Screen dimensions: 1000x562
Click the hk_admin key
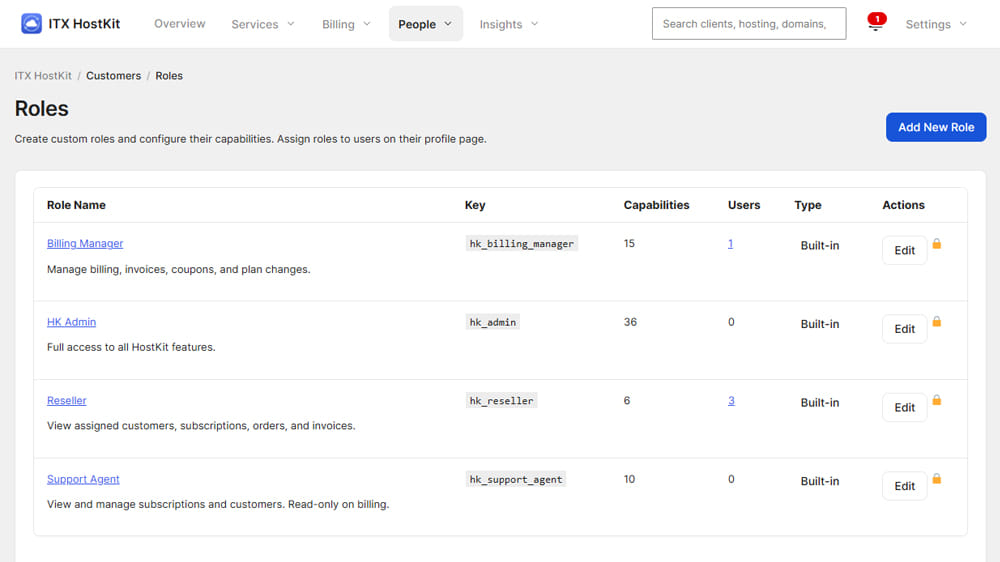tap(492, 322)
